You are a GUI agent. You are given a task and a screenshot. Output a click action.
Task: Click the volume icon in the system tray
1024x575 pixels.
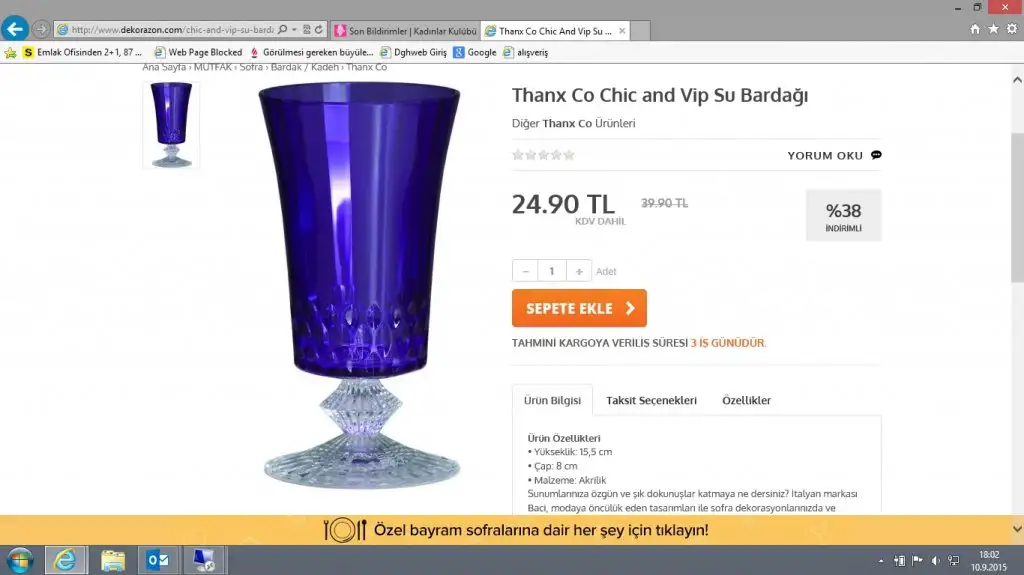[x=935, y=561]
